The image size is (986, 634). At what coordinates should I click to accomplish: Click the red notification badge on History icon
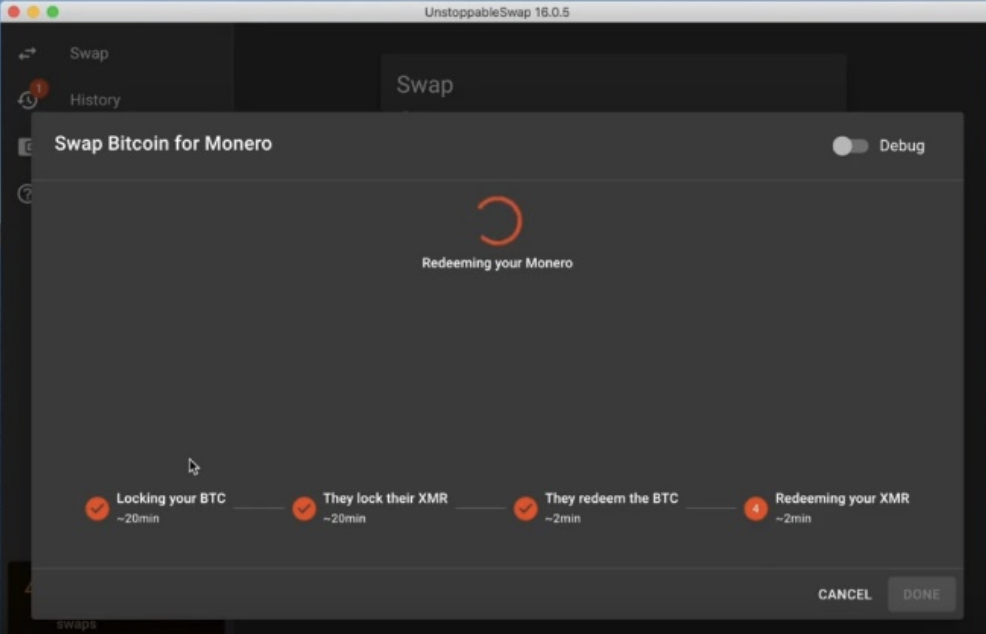pos(38,88)
